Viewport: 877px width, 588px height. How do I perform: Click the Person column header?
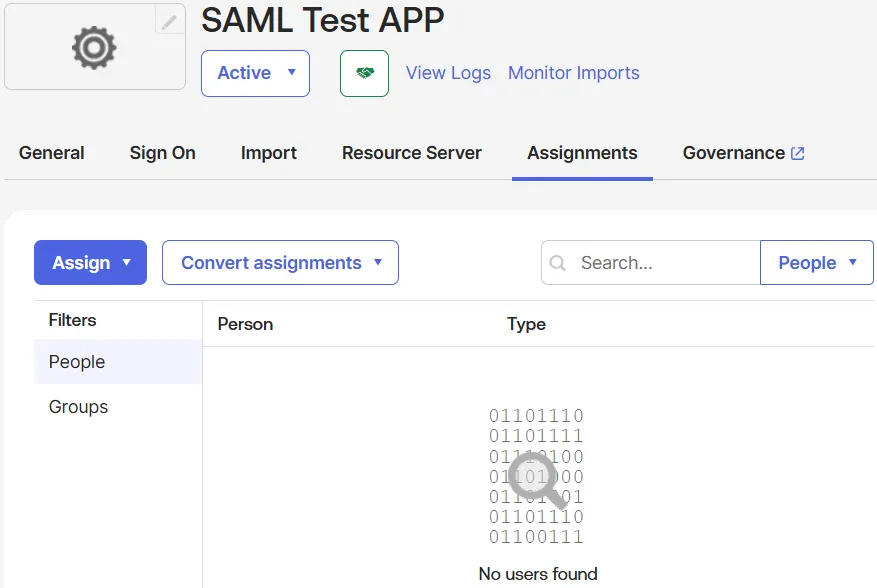point(245,324)
